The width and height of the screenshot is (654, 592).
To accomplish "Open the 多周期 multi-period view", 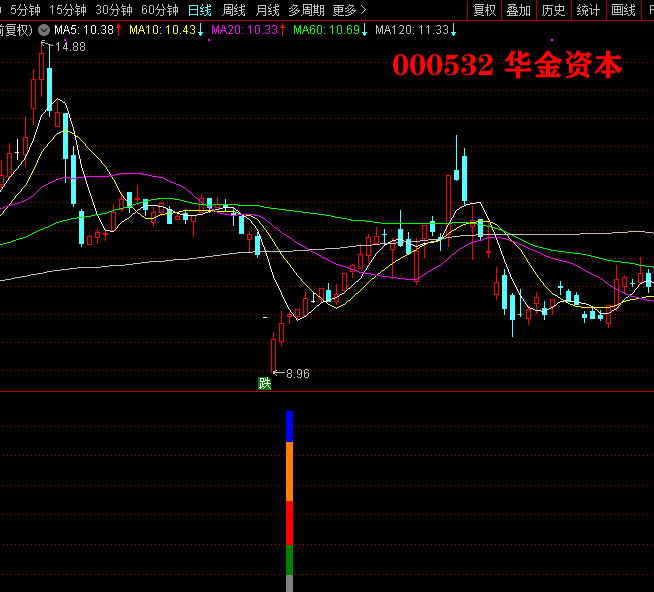I will 306,10.
